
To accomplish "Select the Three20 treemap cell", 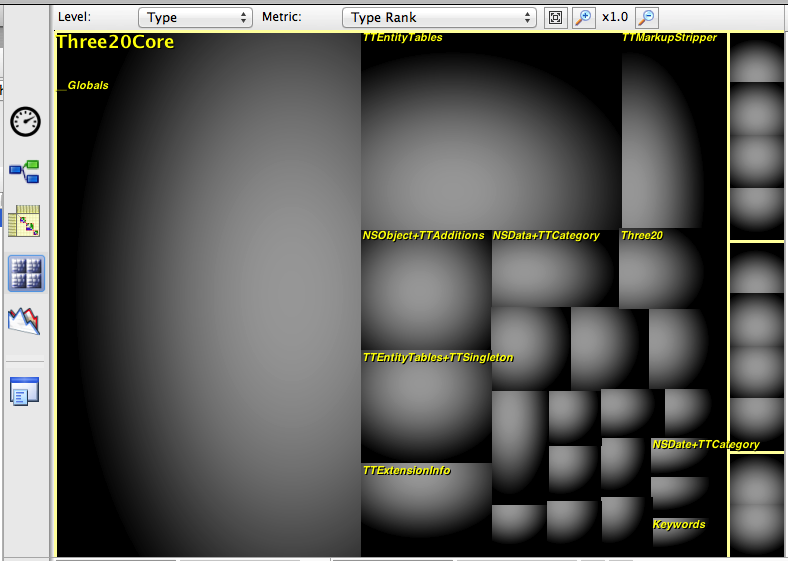I will click(x=672, y=268).
